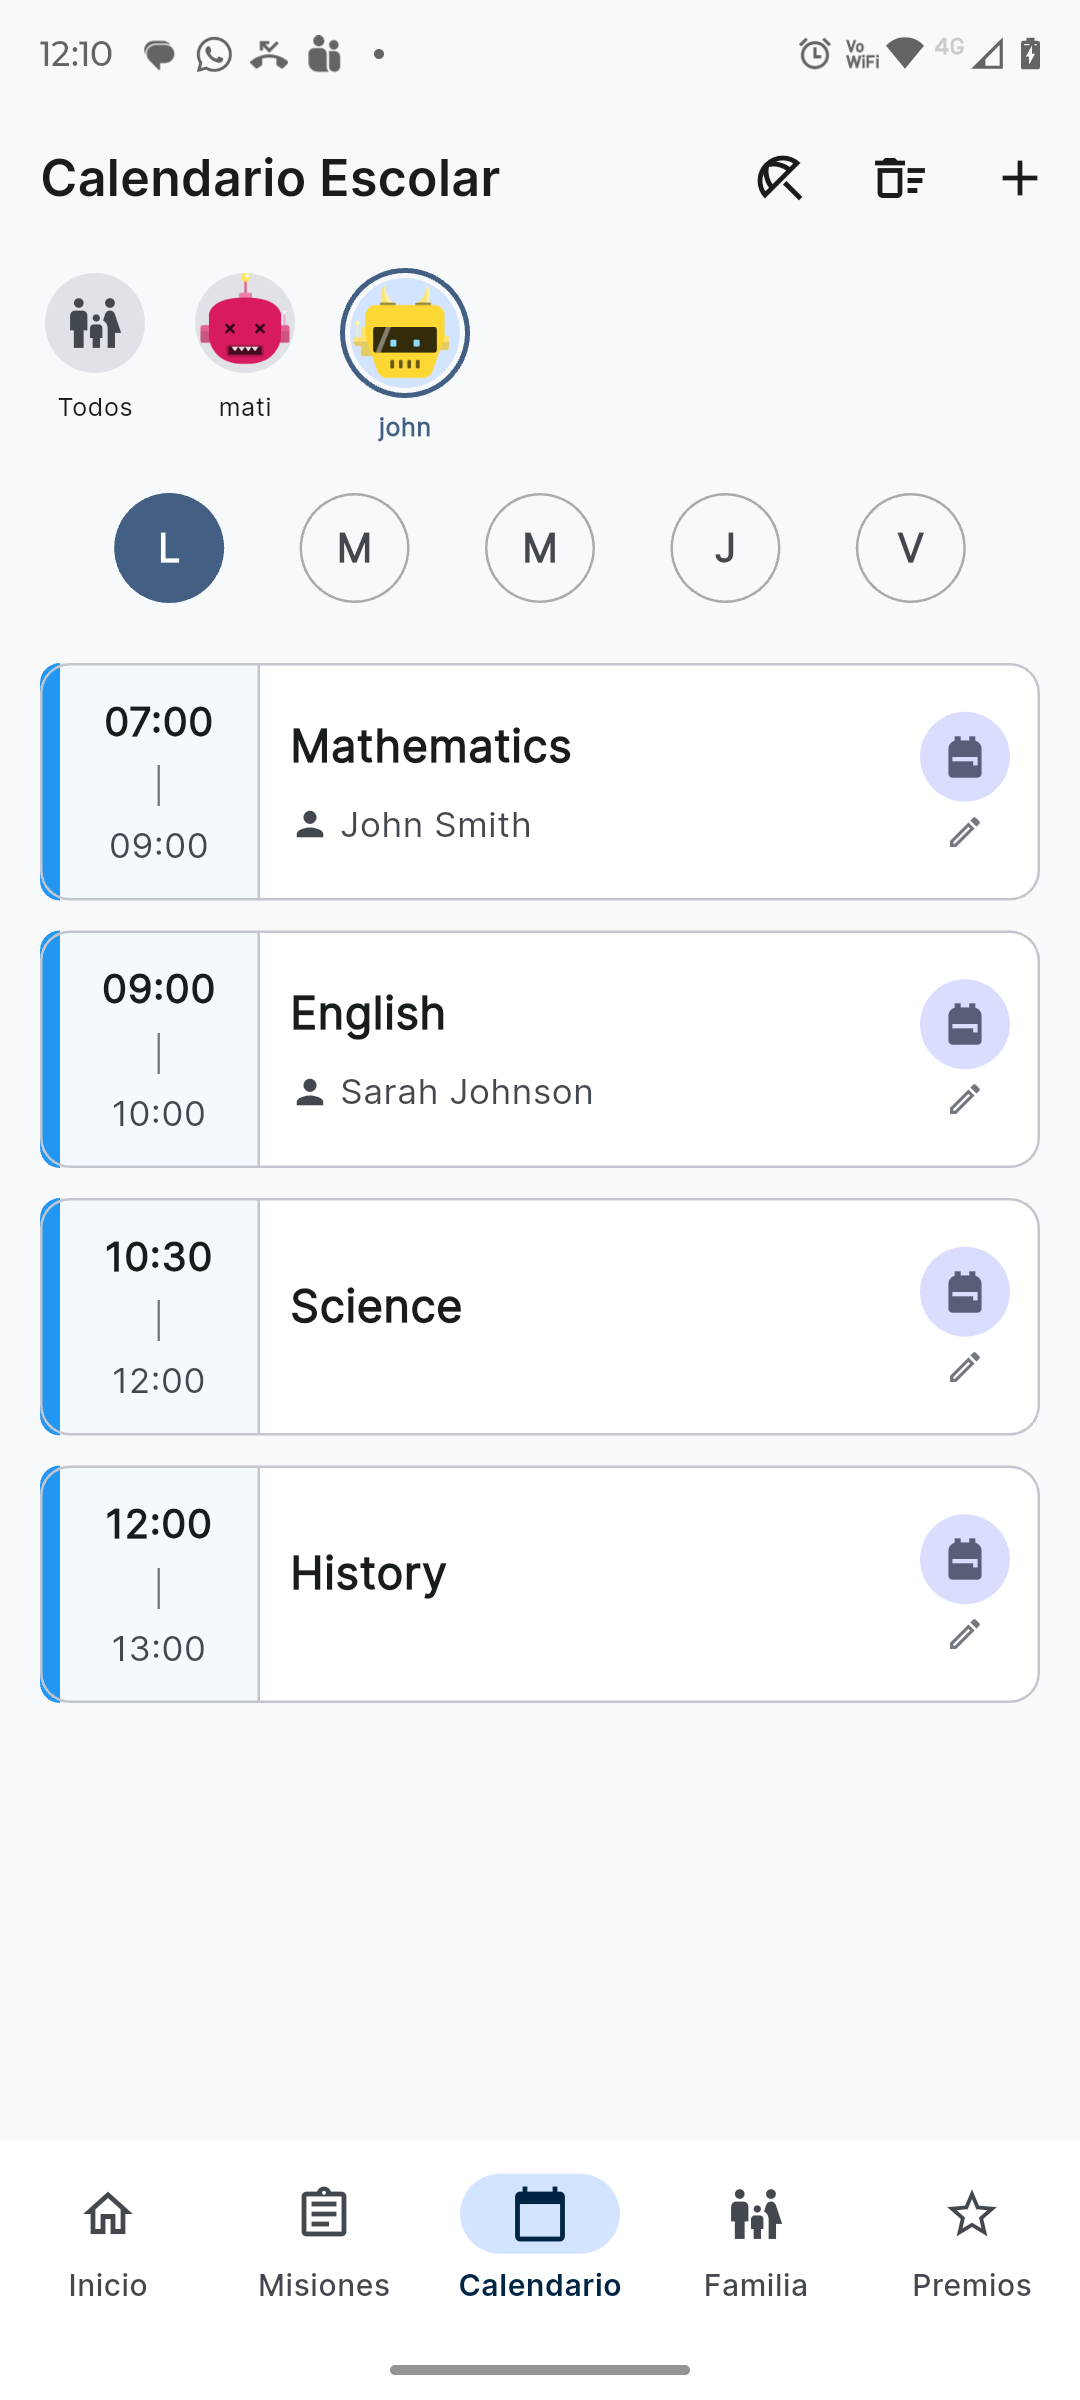The image size is (1080, 2400).
Task: Go to the Misiones tab
Action: (x=324, y=2242)
